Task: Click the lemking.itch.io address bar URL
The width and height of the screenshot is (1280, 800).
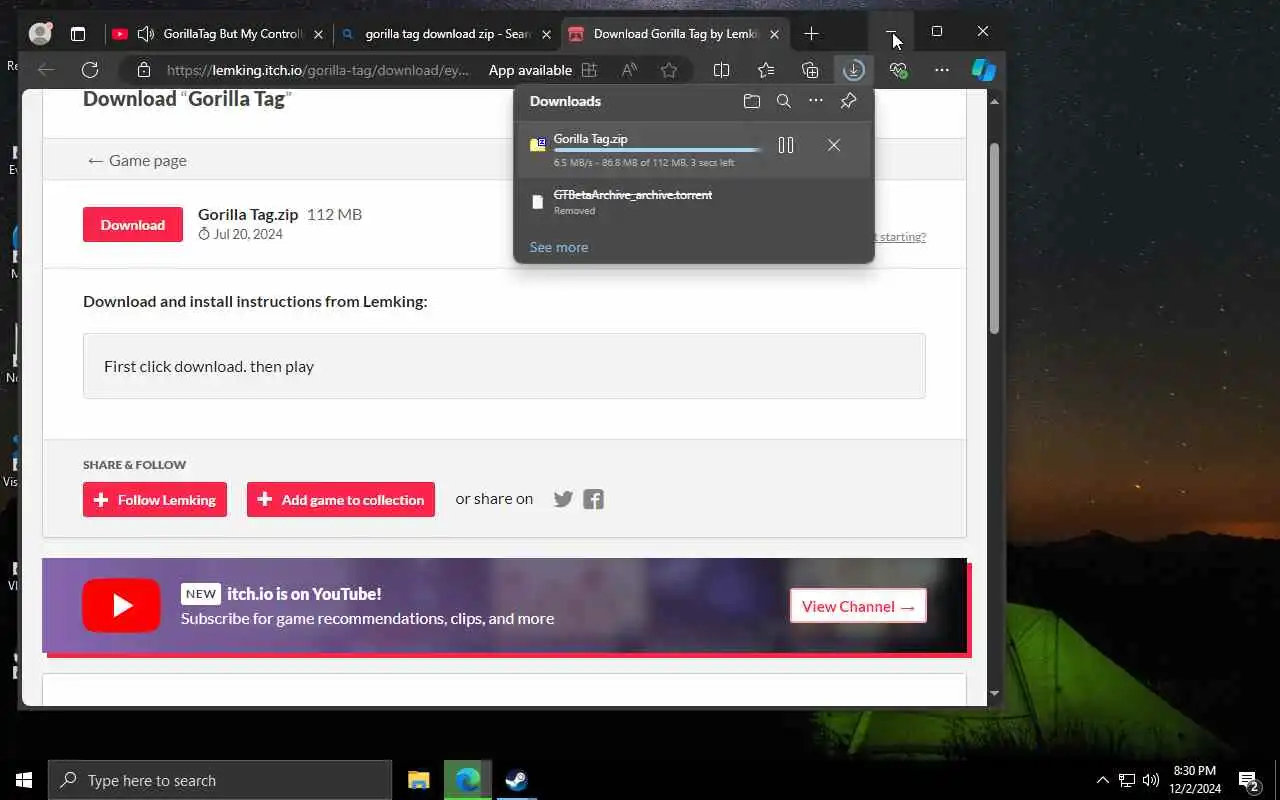Action: pyautogui.click(x=318, y=70)
